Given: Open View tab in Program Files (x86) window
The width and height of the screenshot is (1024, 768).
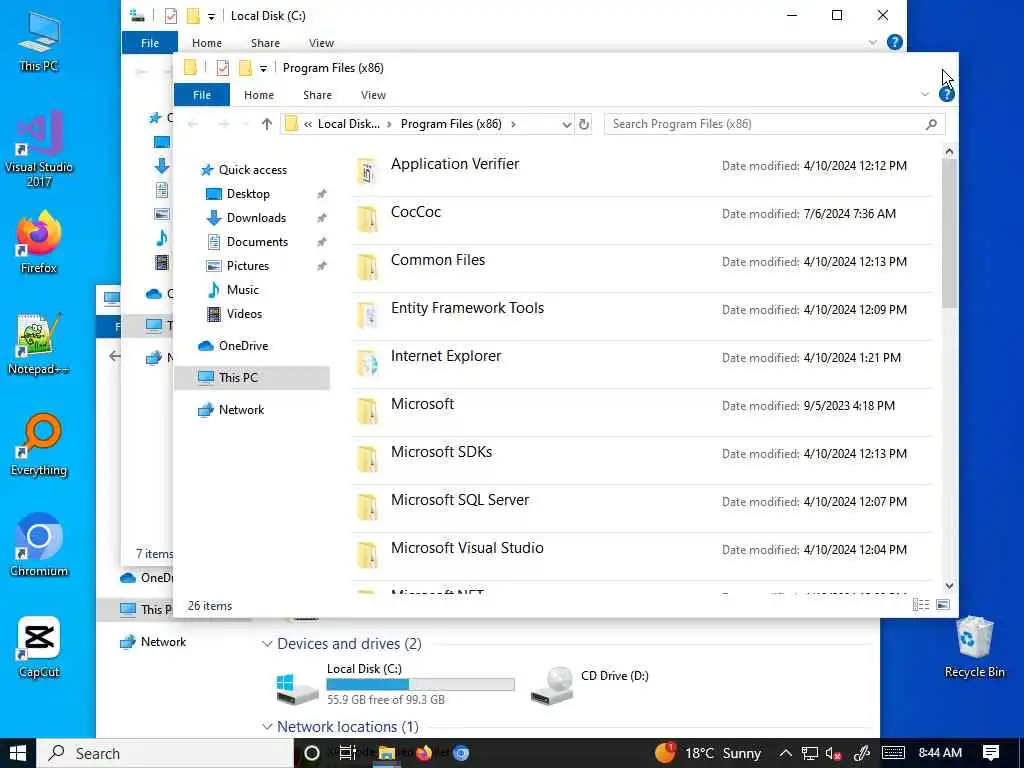Looking at the screenshot, I should (x=373, y=95).
